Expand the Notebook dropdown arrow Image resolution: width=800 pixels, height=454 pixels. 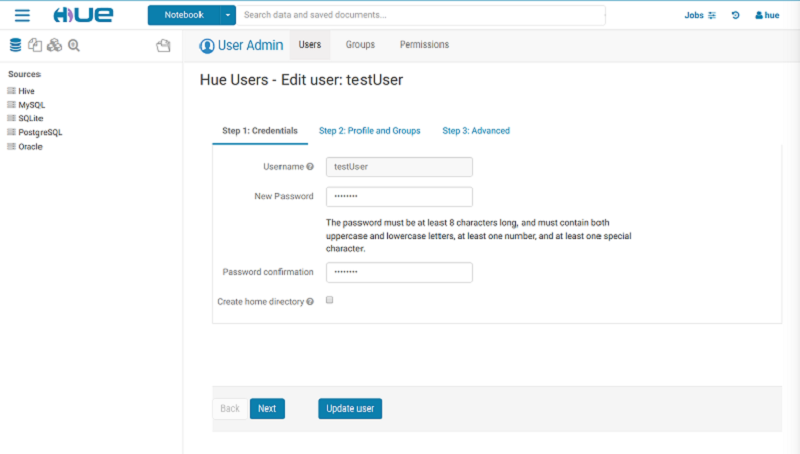click(x=228, y=15)
